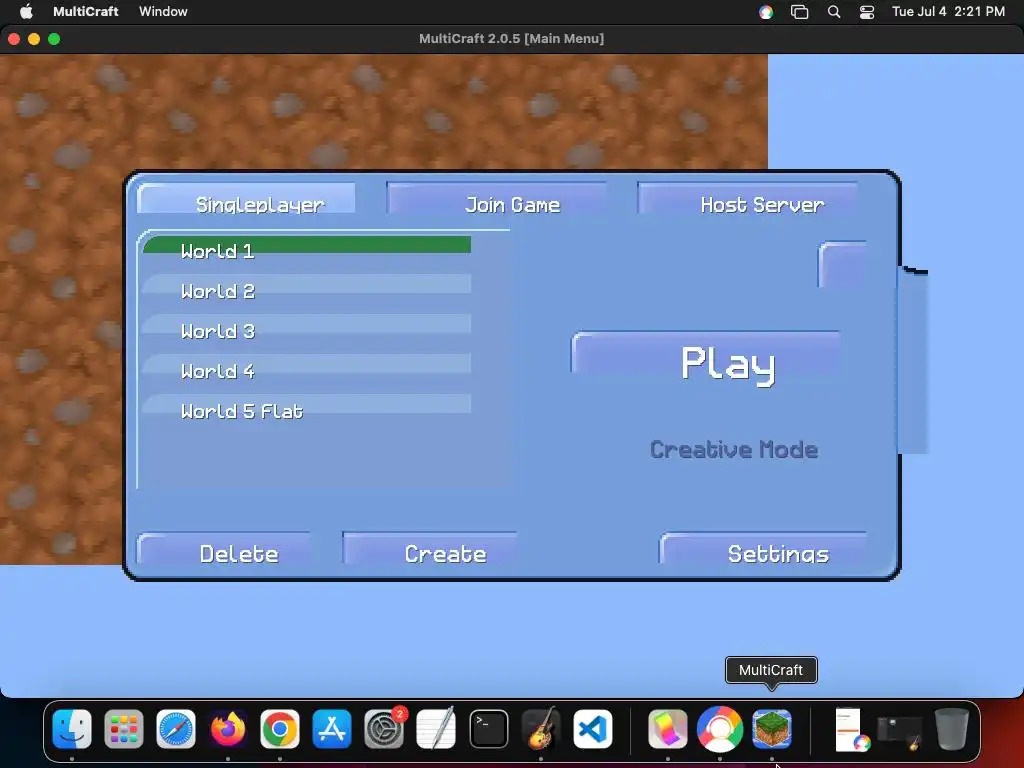
Task: Switch to the Host Server tab
Action: (748, 199)
